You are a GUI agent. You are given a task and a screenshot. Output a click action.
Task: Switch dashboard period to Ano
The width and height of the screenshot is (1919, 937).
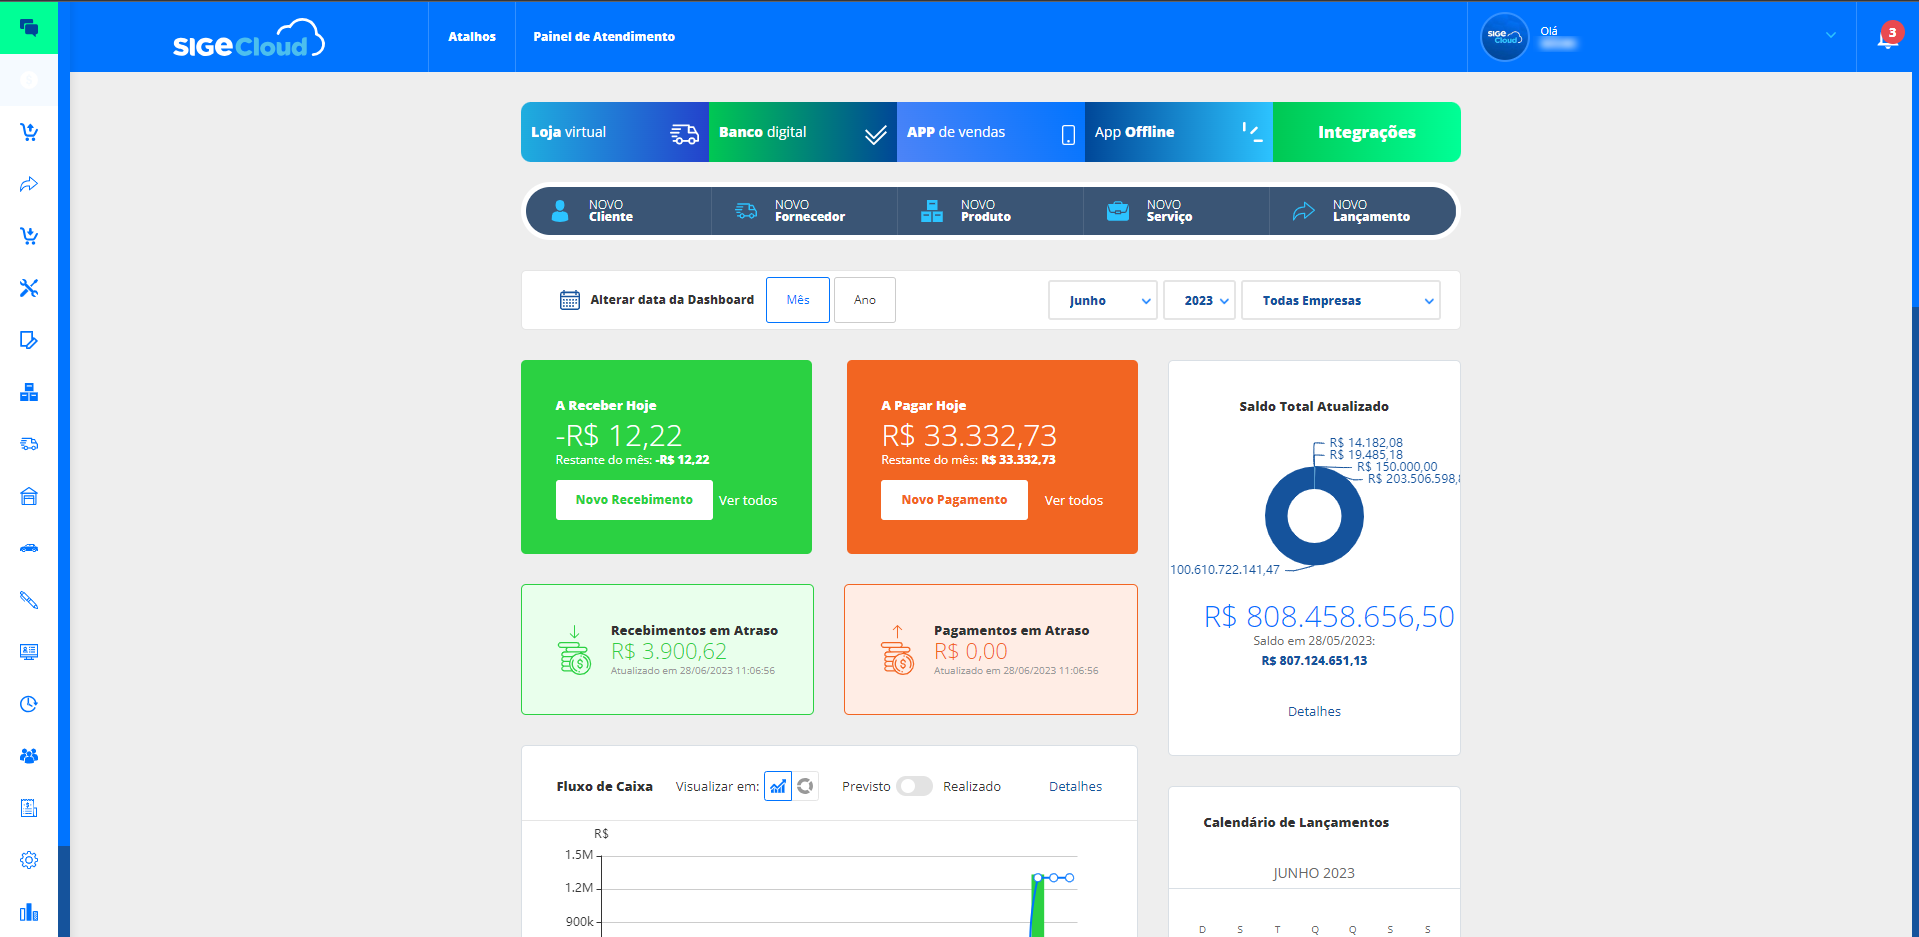tap(864, 299)
